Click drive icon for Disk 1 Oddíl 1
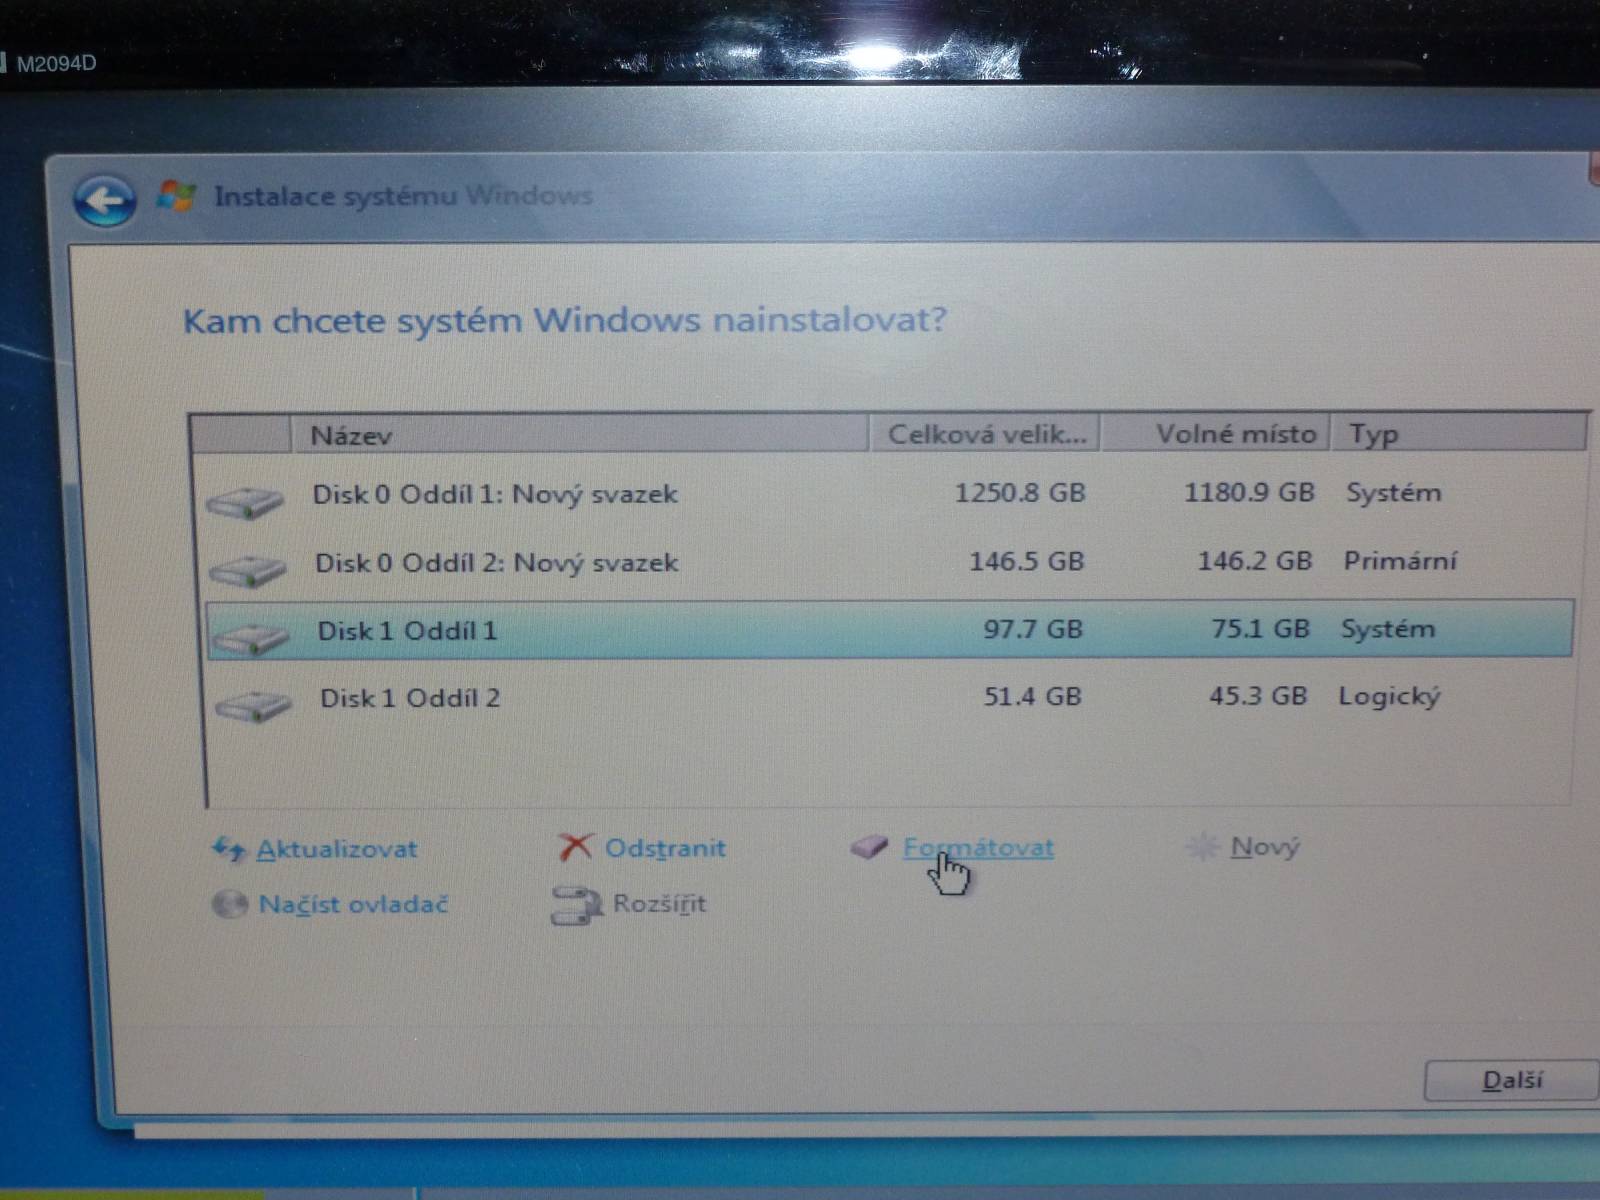The image size is (1600, 1200). tap(251, 637)
